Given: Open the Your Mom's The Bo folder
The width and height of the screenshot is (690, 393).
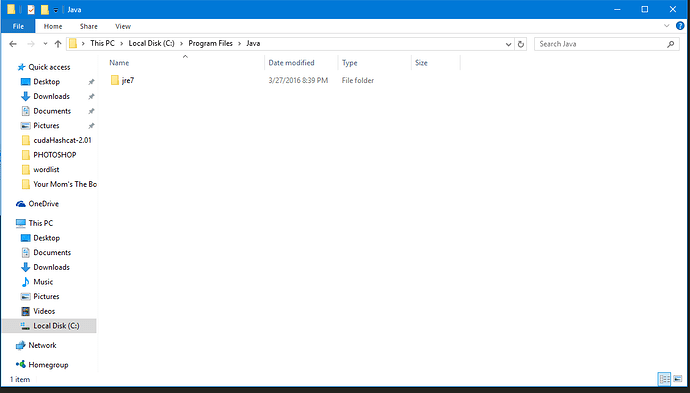Looking at the screenshot, I should click(65, 184).
